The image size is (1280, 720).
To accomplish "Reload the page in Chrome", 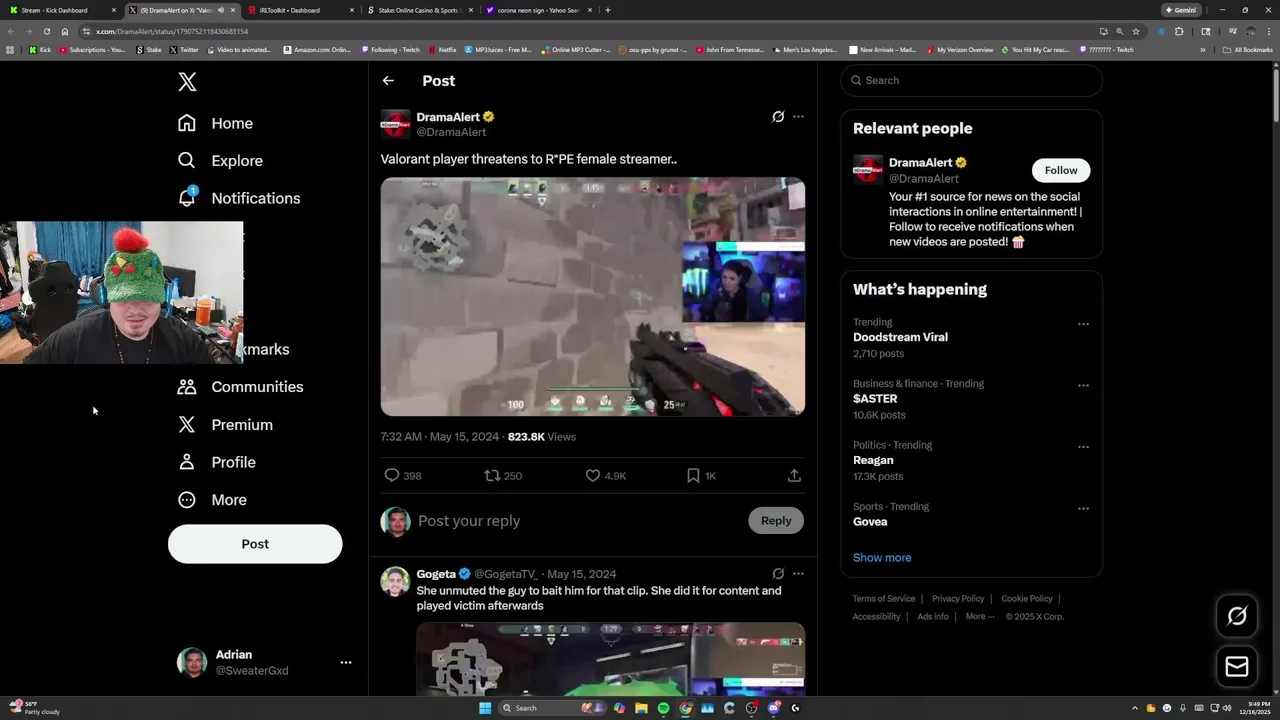I will (x=46, y=31).
